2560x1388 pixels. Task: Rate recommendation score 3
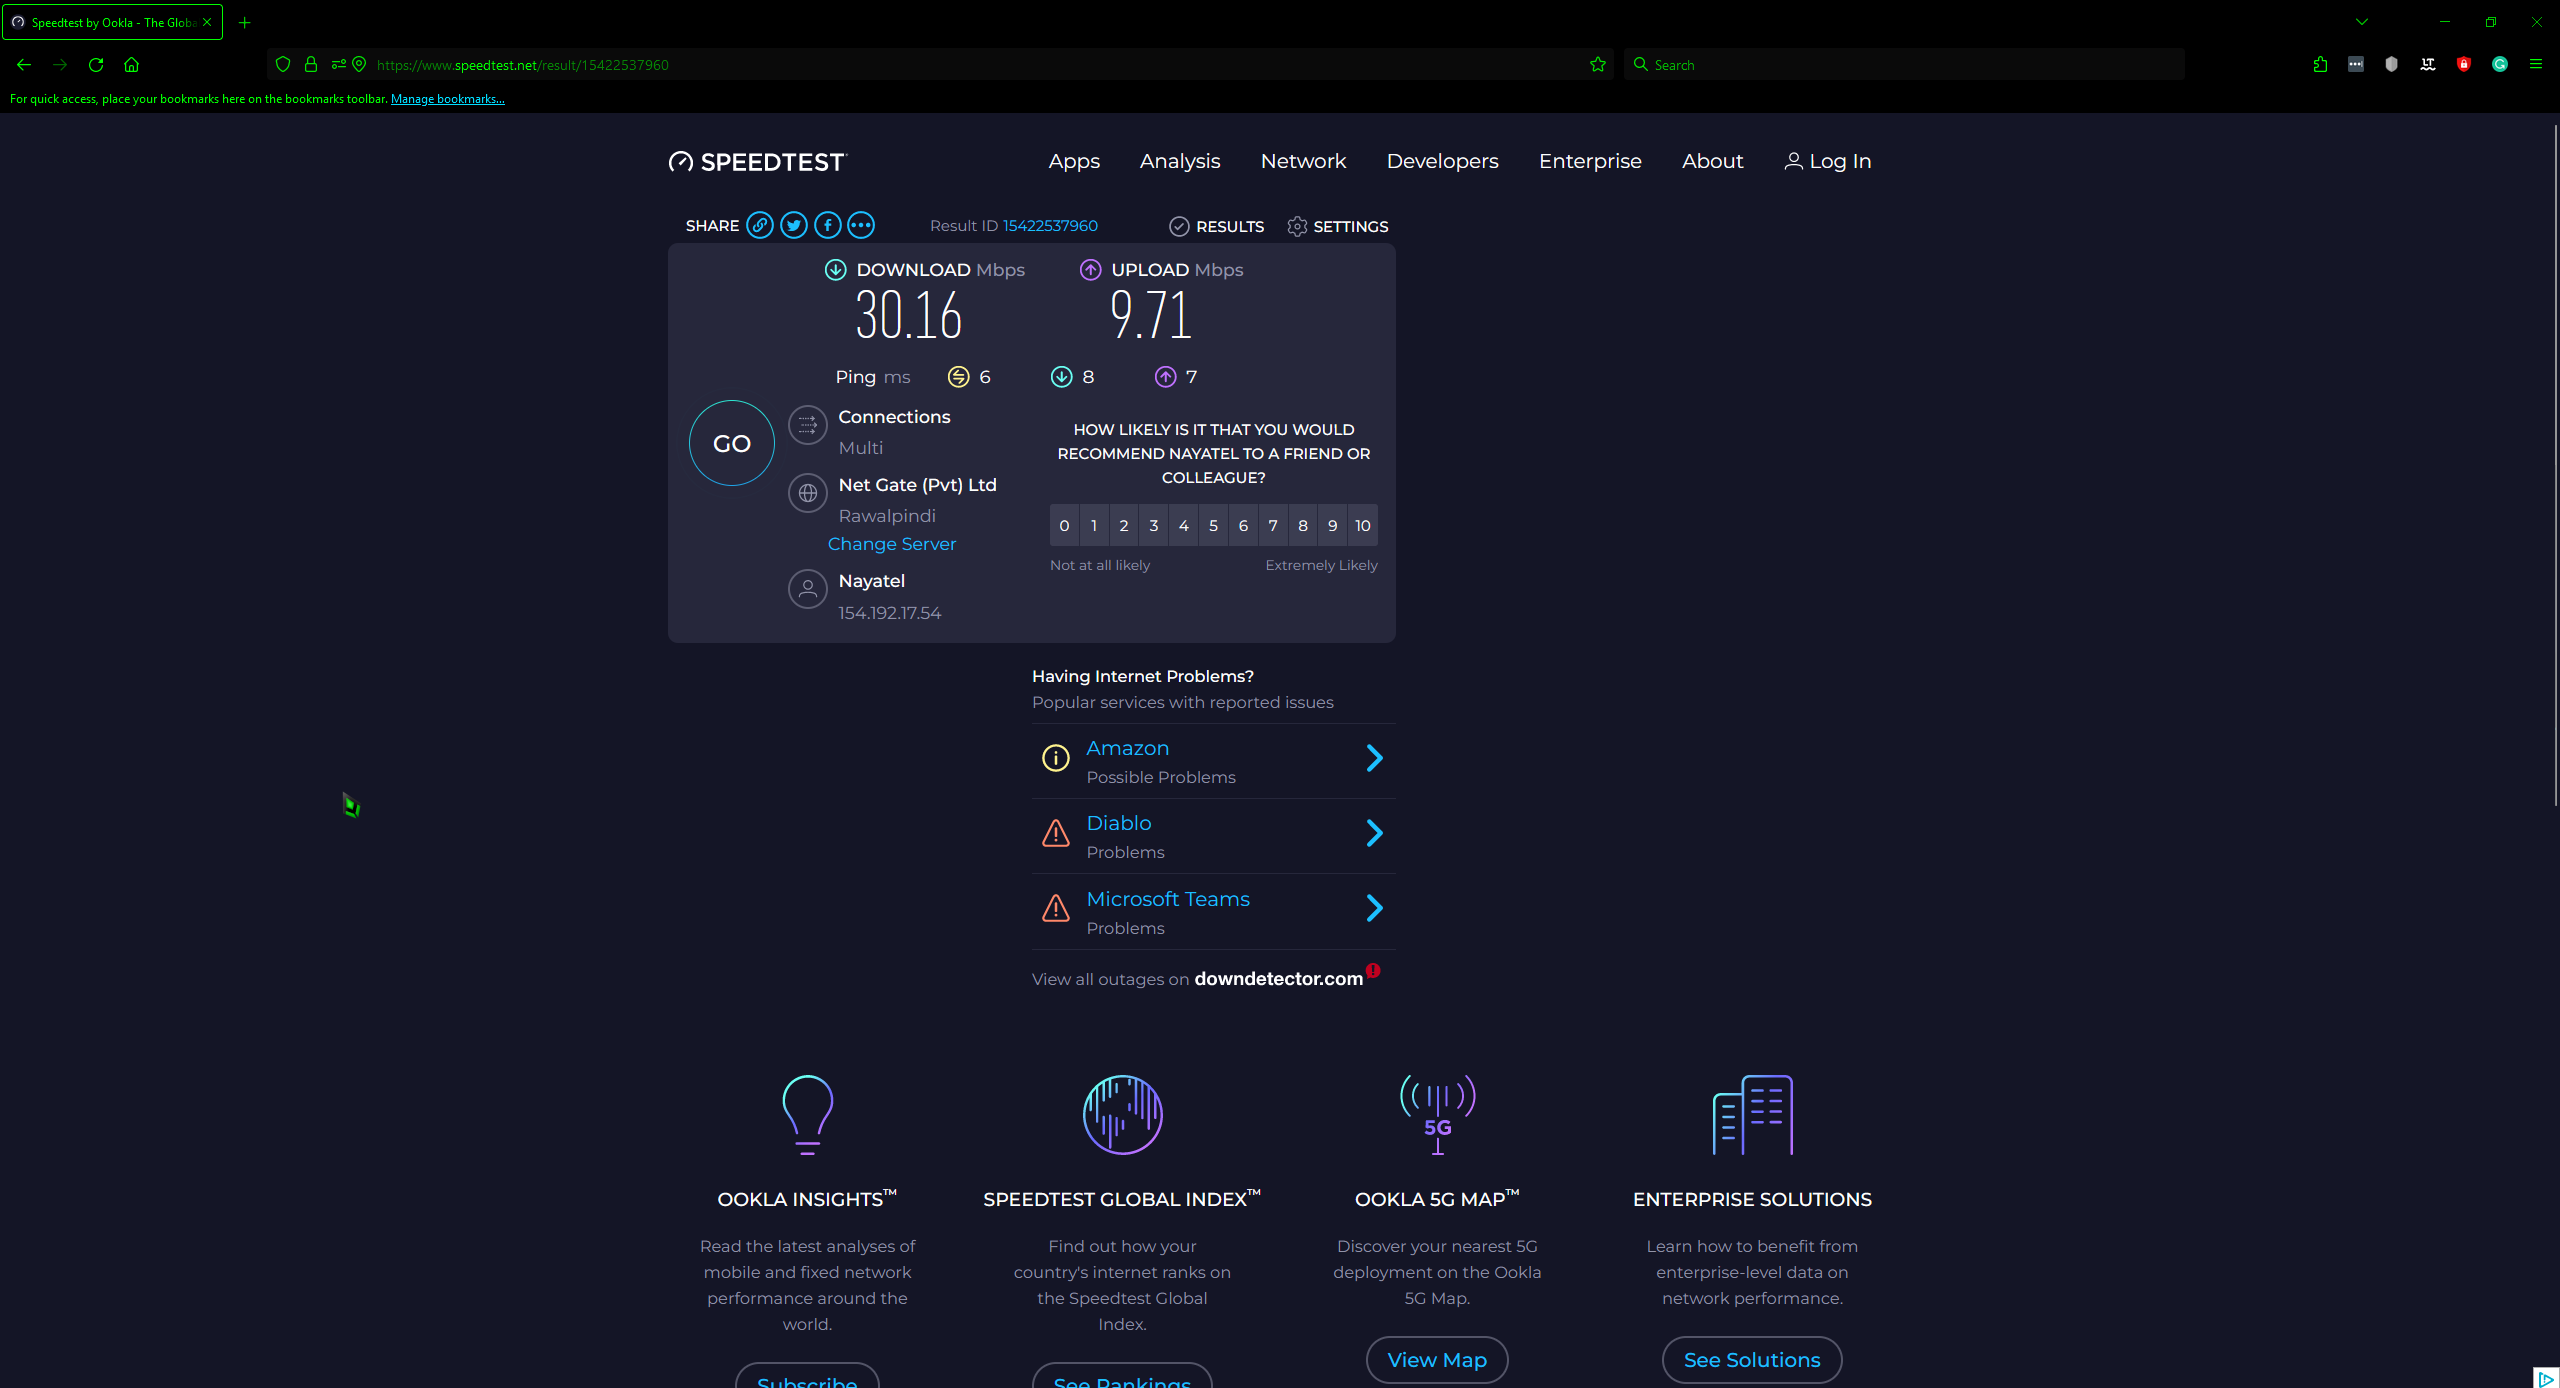click(x=1154, y=525)
